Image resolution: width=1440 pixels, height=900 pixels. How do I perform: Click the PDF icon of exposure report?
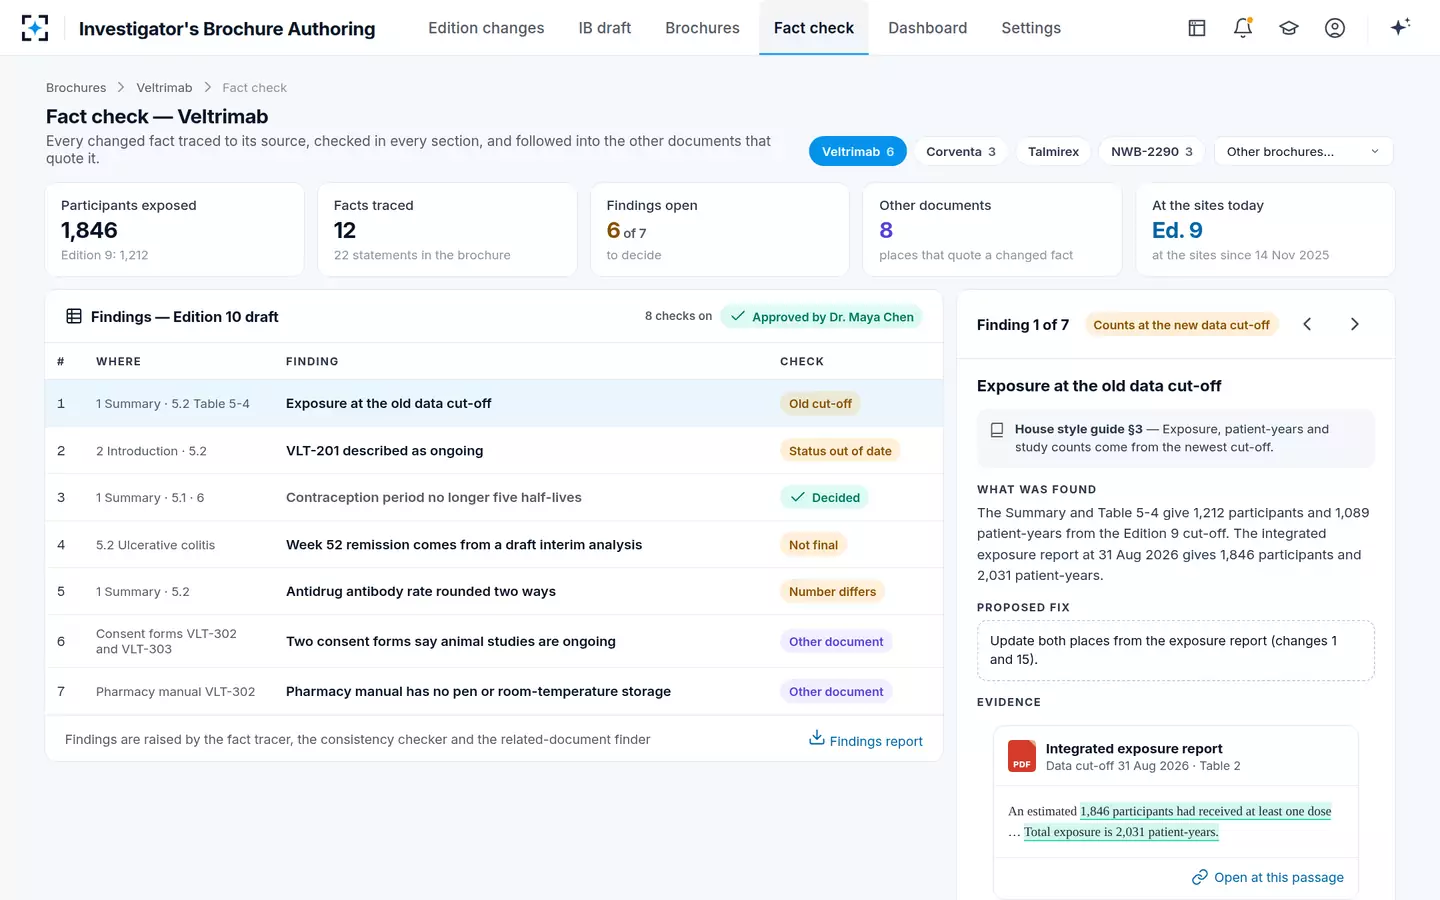pos(1022,756)
